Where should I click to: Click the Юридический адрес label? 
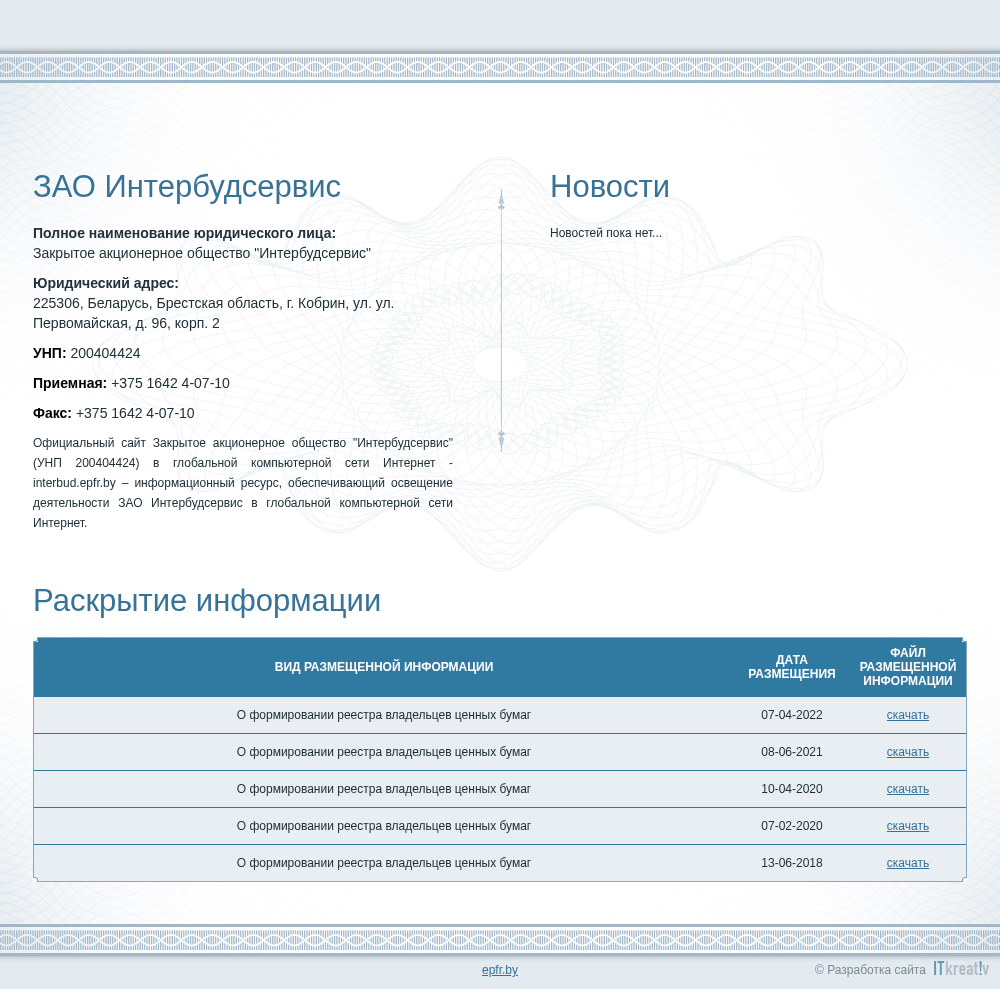[106, 283]
